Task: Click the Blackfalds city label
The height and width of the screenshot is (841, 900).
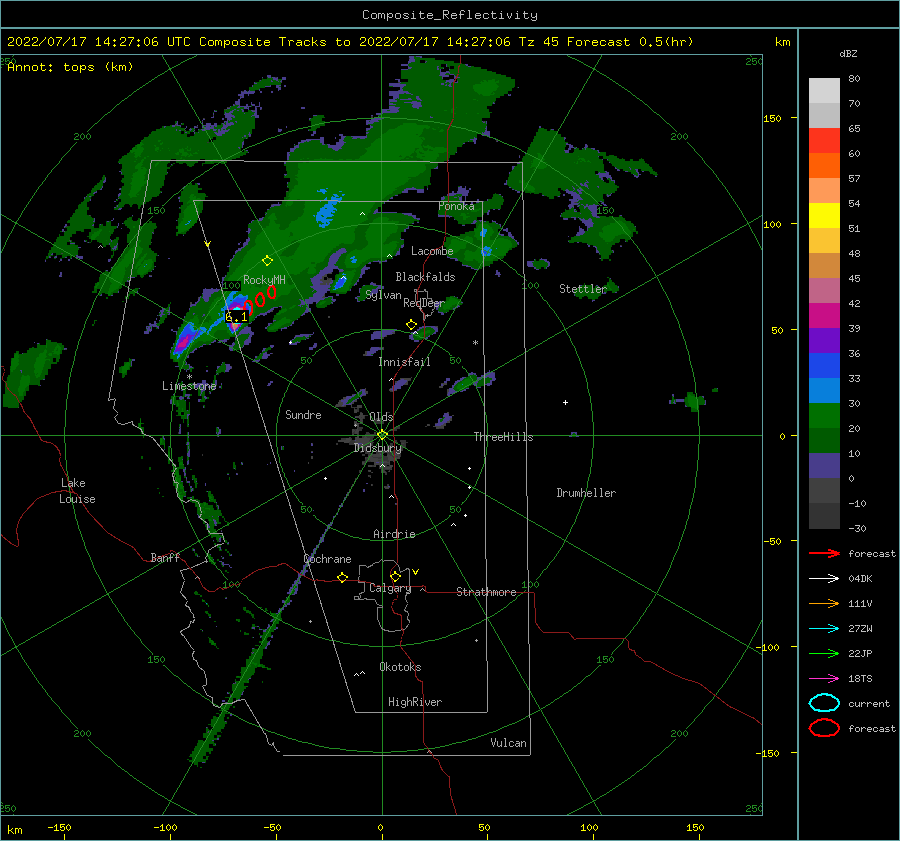Action: (425, 277)
